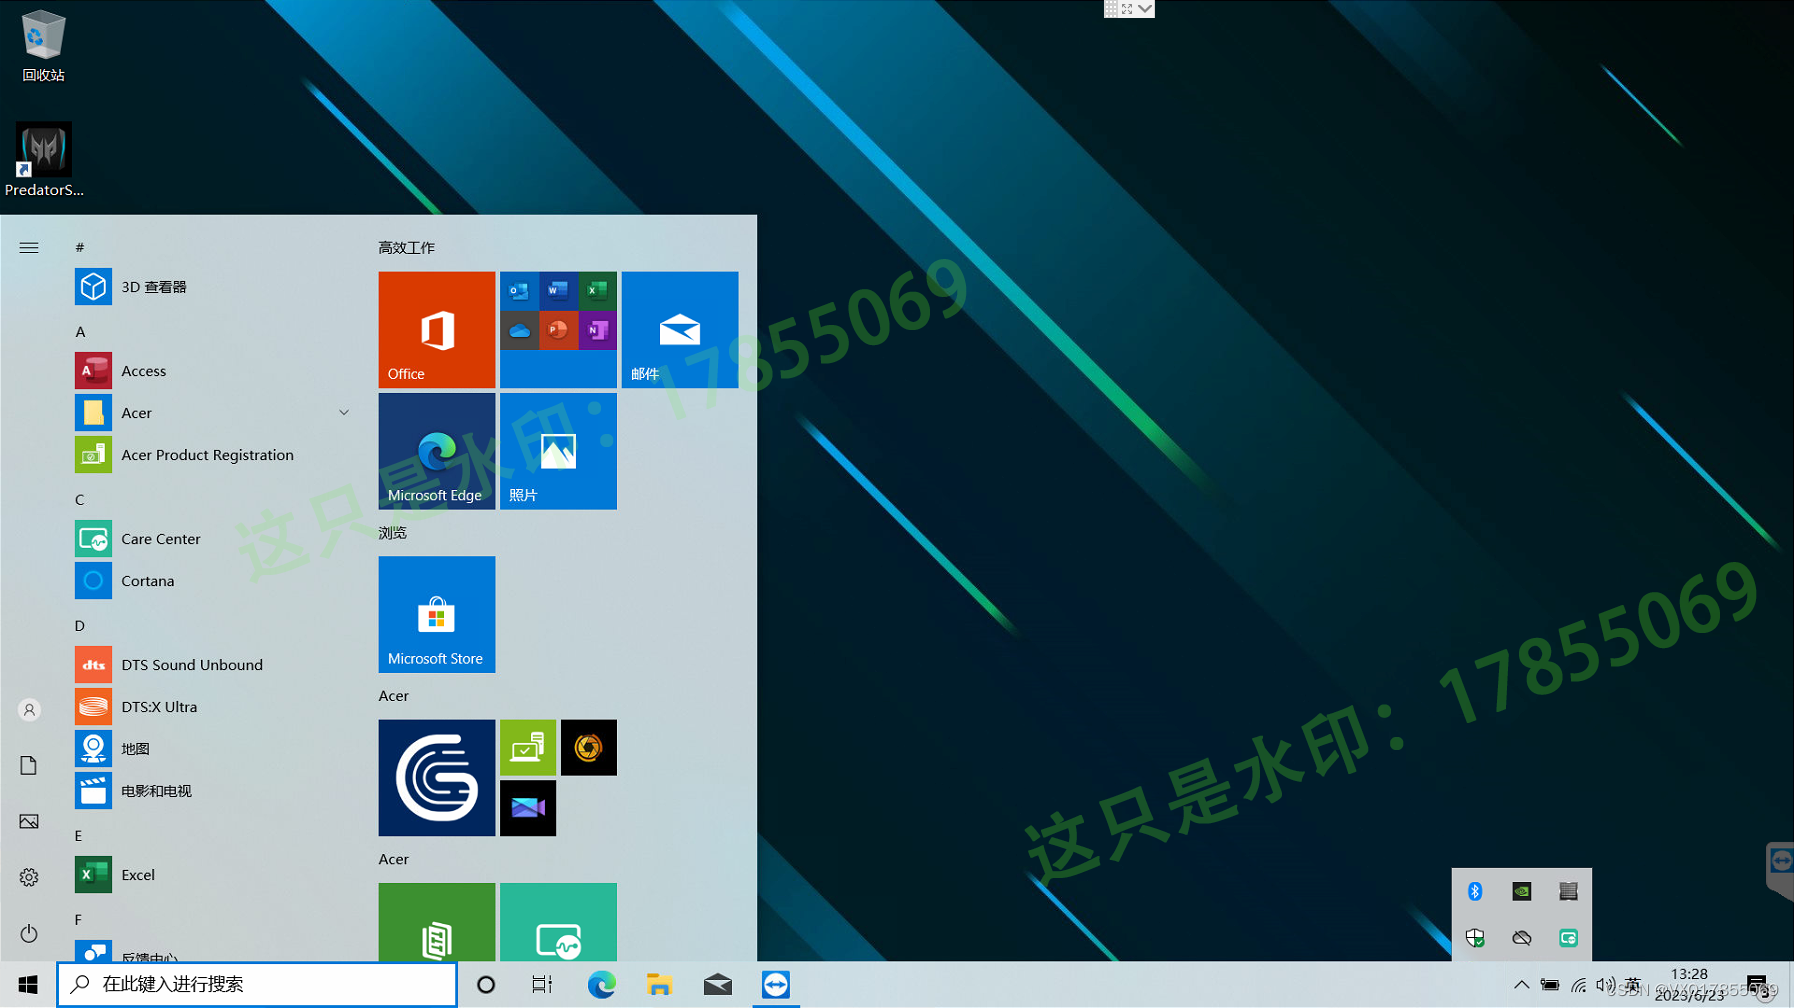Open Task View on the taskbar
This screenshot has width=1794, height=1008.
[542, 985]
